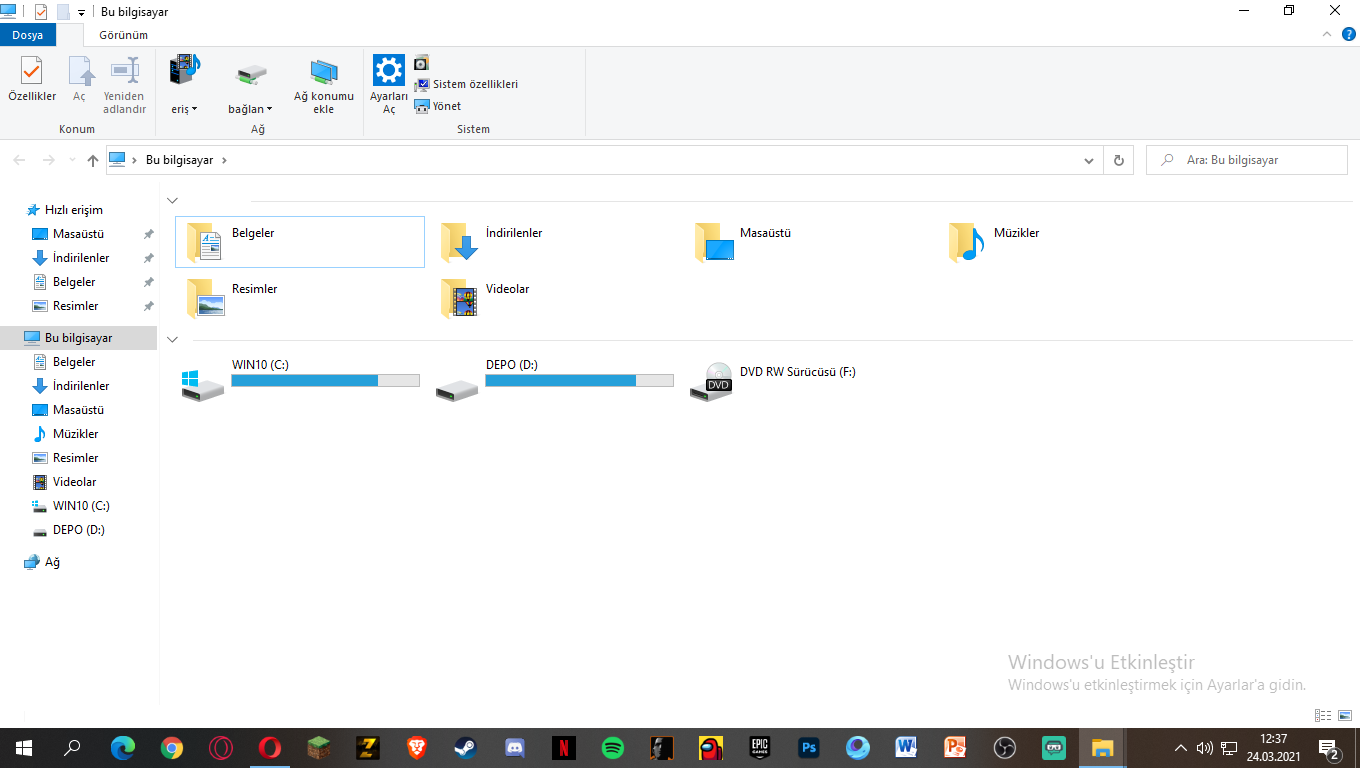1360x768 pixels.
Task: Select Bu bilgisayar in the navigation pane
Action: point(78,338)
